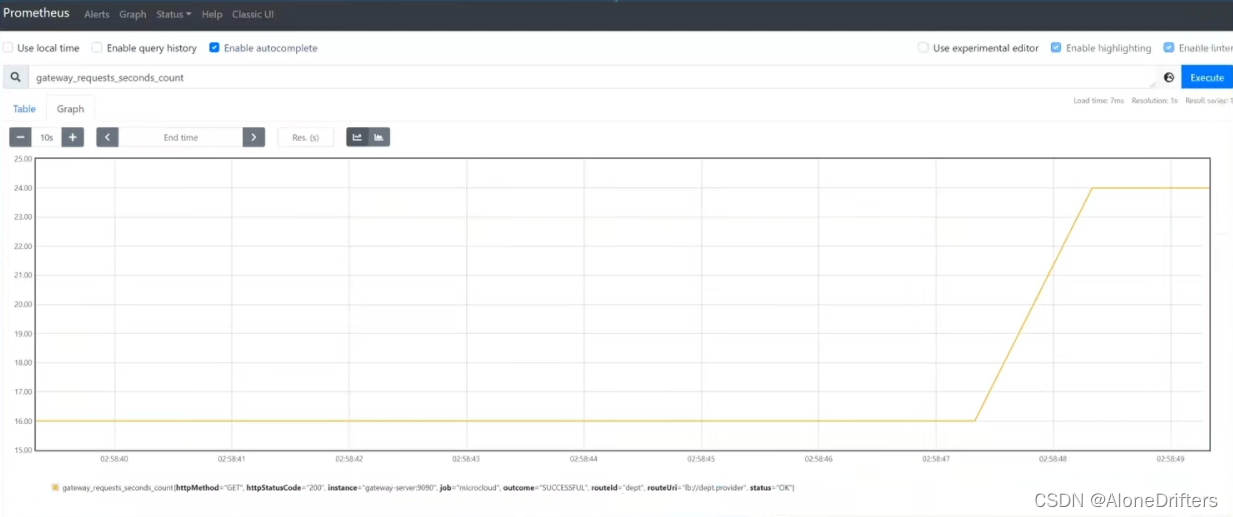
Task: Open the metrics explorer globe icon
Action: 1169,77
